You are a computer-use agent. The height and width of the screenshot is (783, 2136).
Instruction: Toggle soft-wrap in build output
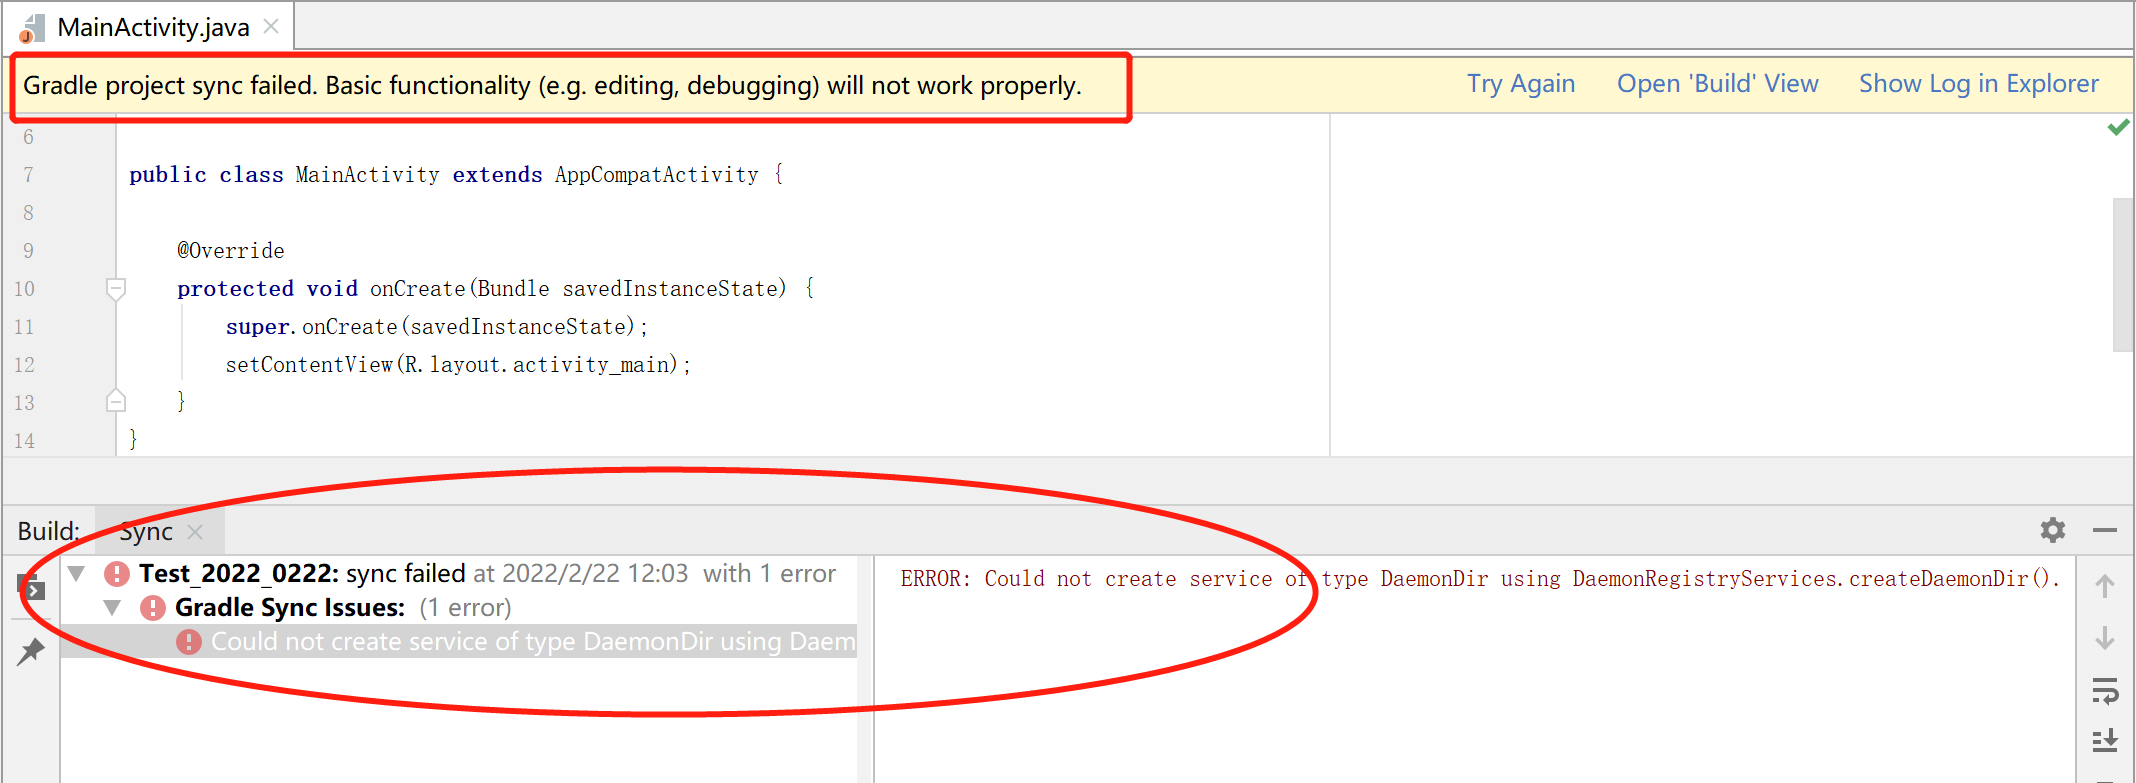[2105, 690]
